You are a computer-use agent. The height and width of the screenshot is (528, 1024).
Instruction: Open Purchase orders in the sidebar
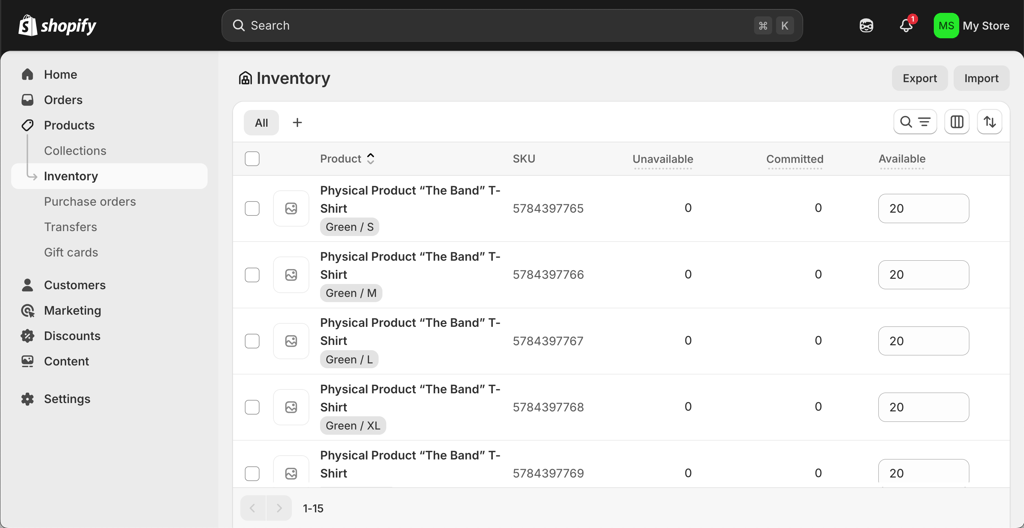pyautogui.click(x=90, y=201)
